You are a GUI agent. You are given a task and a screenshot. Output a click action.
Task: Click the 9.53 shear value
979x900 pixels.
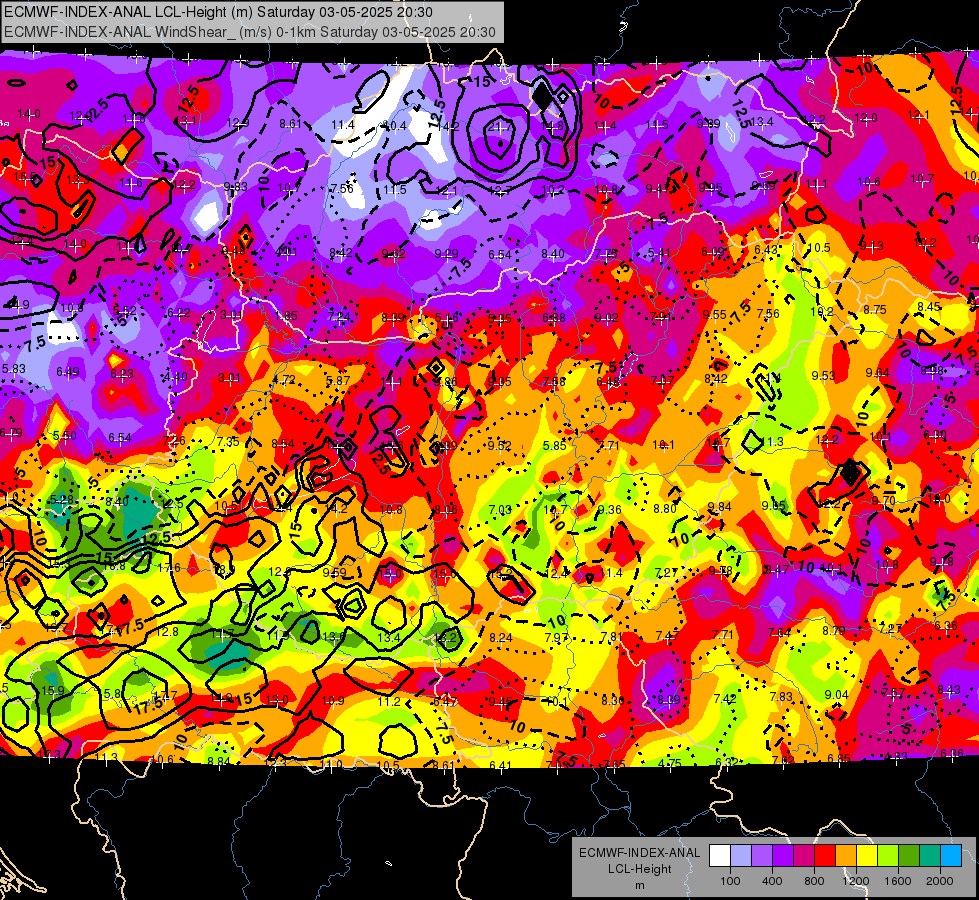pyautogui.click(x=824, y=375)
